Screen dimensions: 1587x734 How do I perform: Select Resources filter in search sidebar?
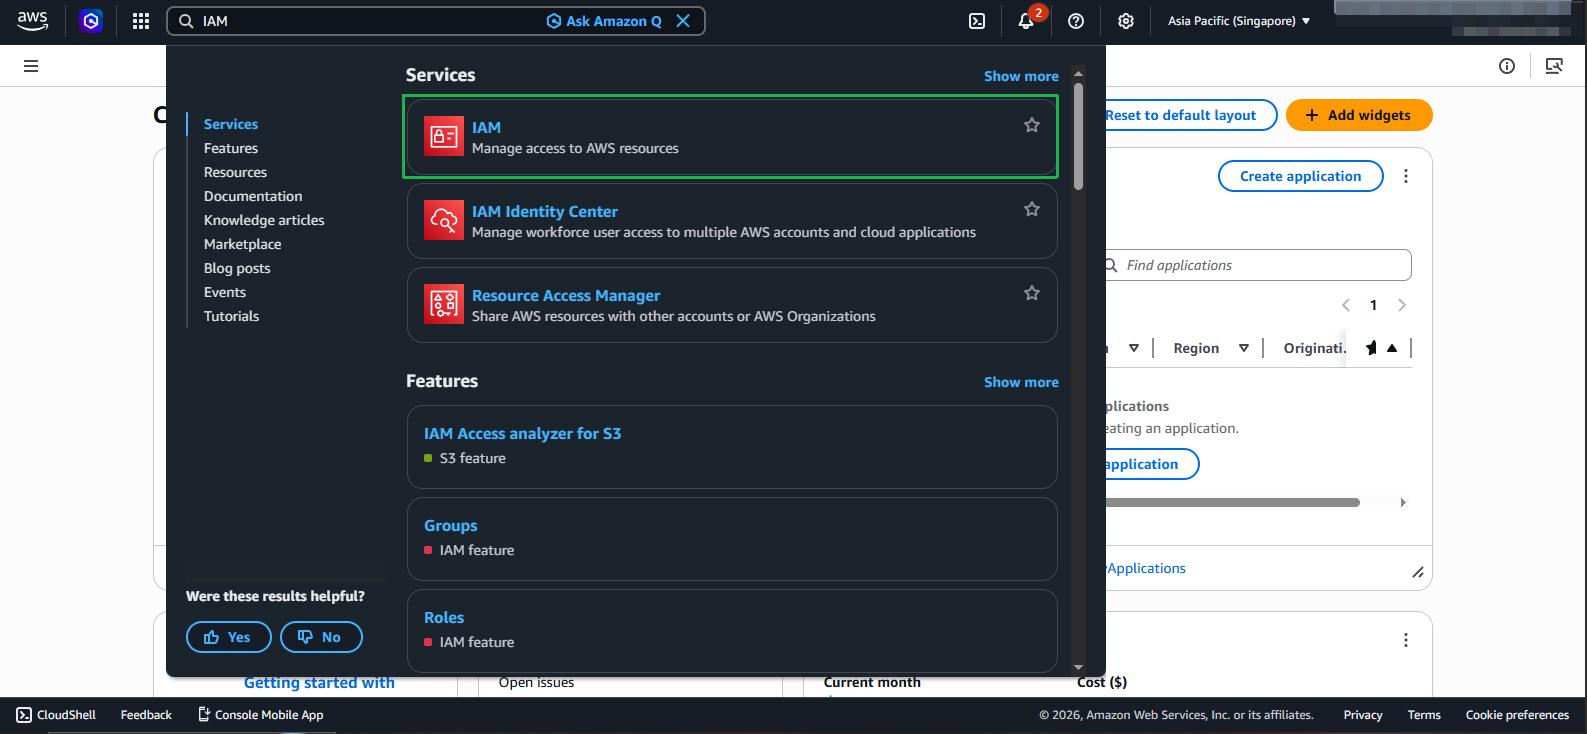(235, 172)
